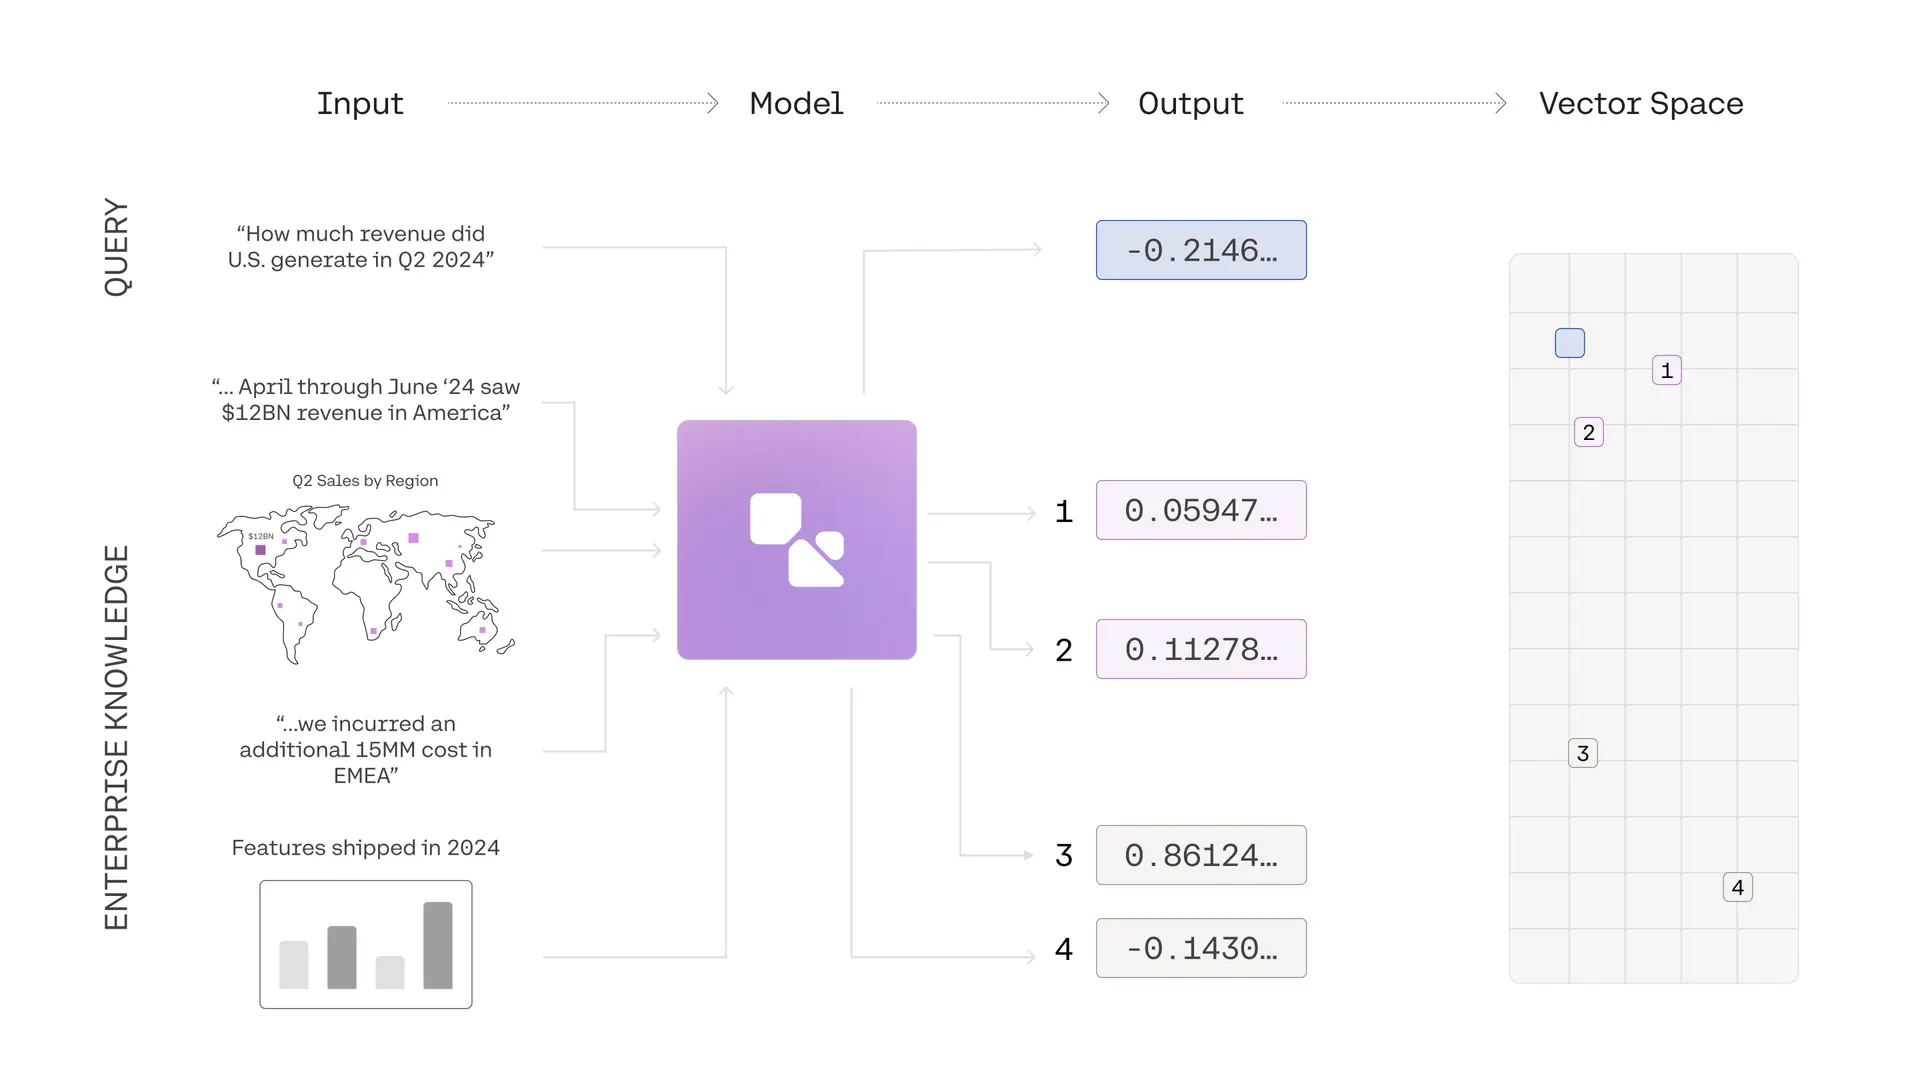This screenshot has width=1920, height=1080.
Task: Click the Model column heading
Action: (x=796, y=103)
